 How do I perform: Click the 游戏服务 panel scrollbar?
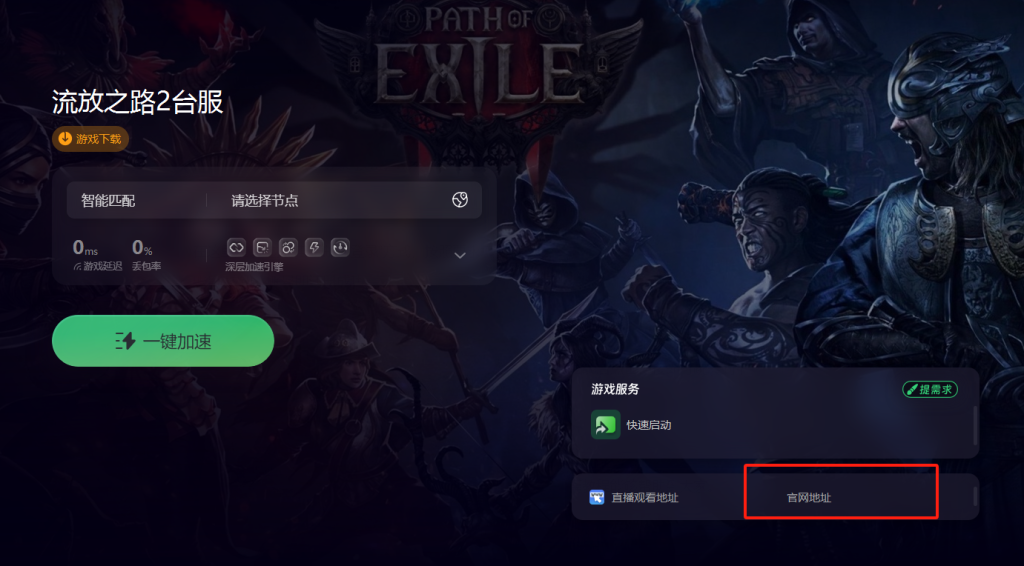[975, 425]
